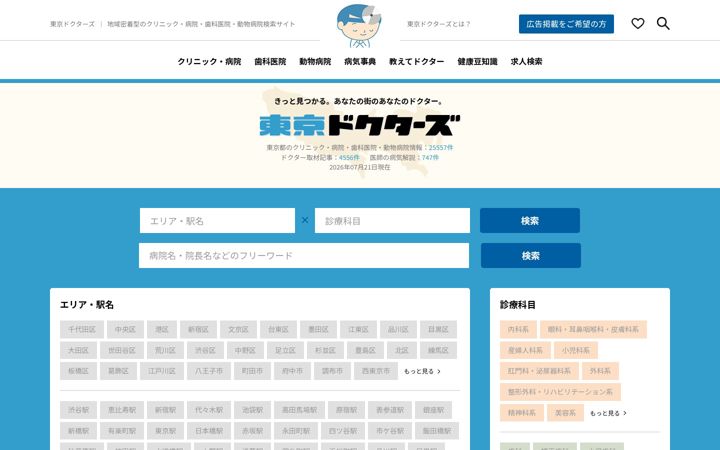Image resolution: width=720 pixels, height=450 pixels.
Task: Open the 4556件 doctor interview link
Action: pos(349,158)
